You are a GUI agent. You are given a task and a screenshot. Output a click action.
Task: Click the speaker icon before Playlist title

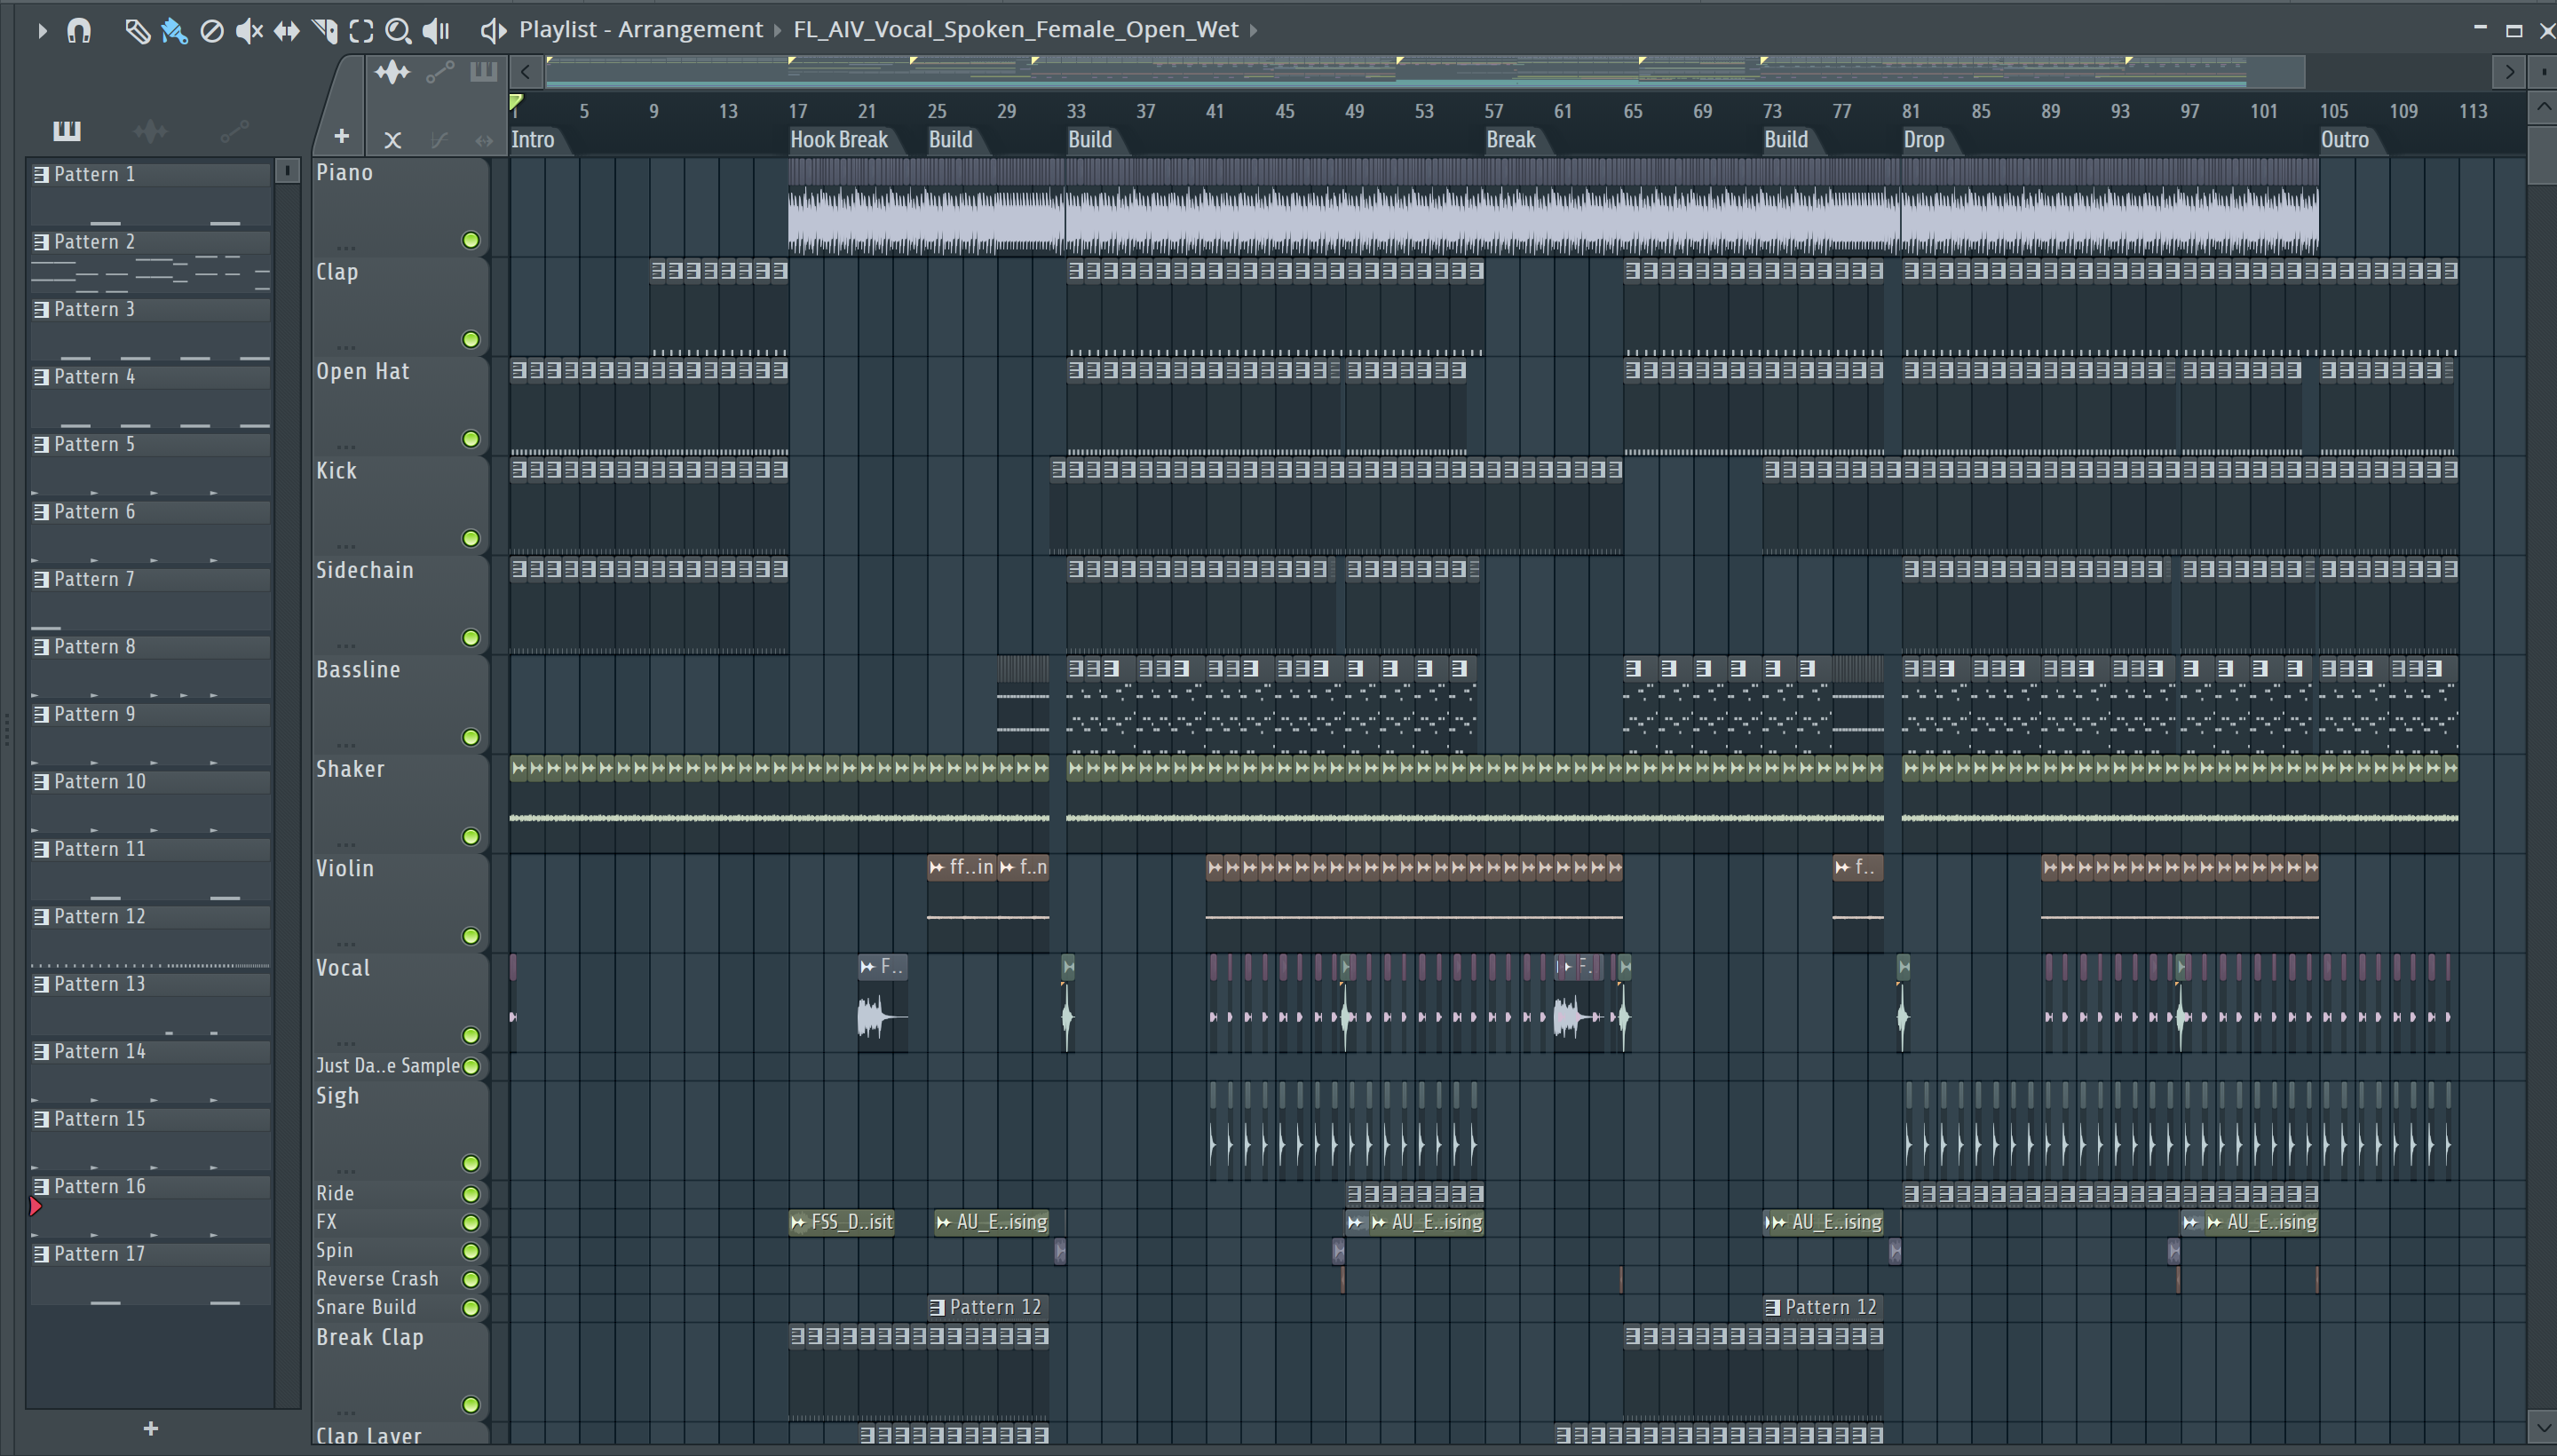click(x=493, y=31)
